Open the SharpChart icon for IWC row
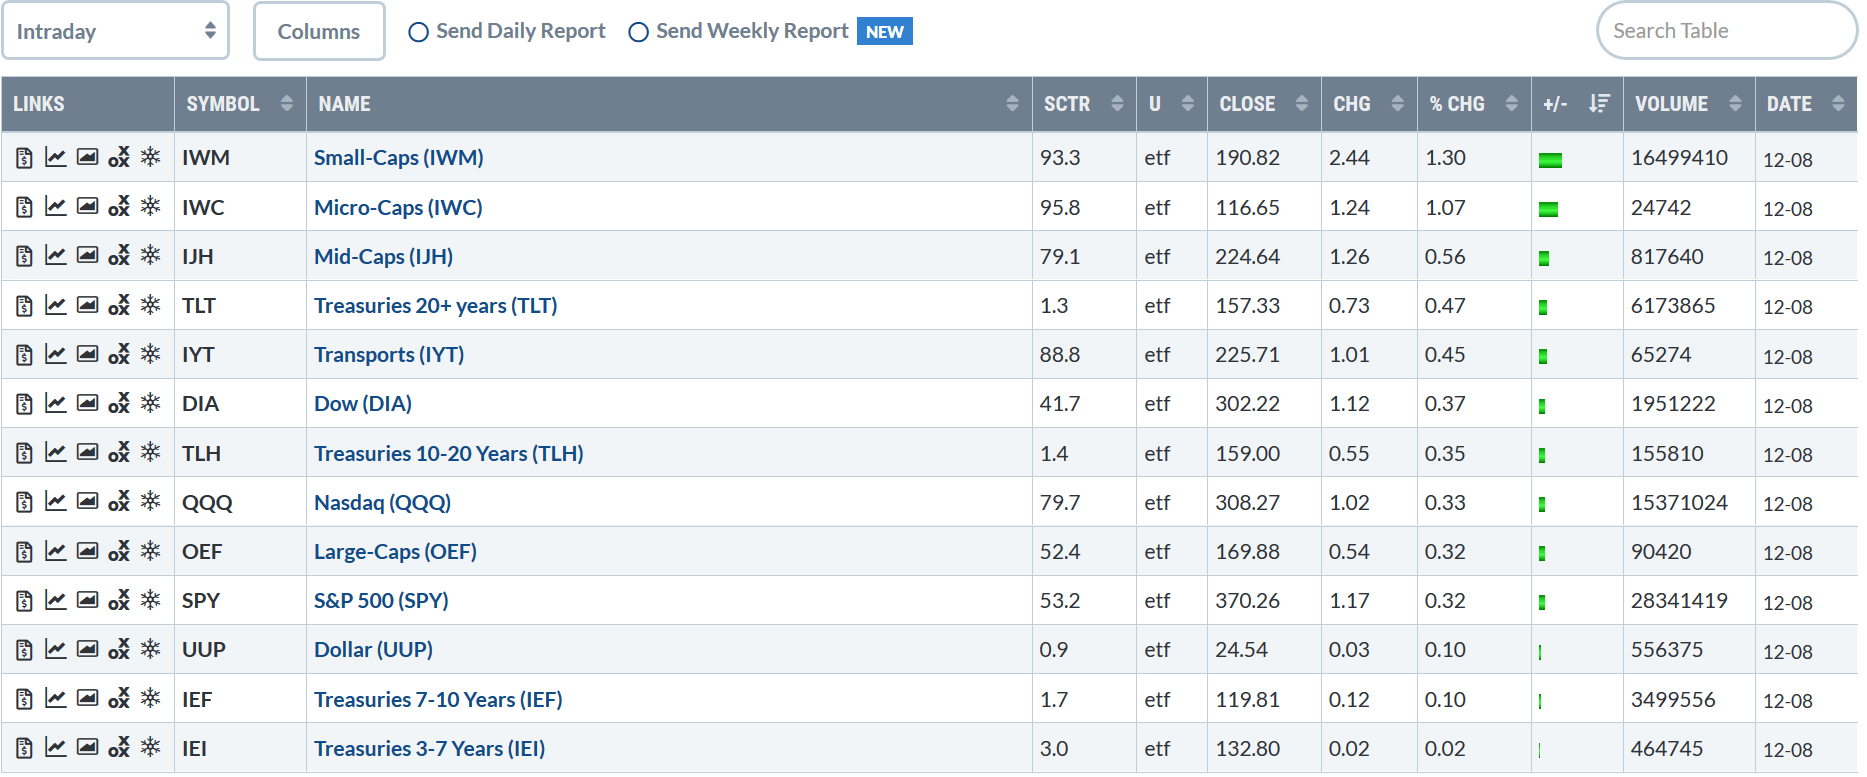This screenshot has height=777, width=1867. coord(56,207)
